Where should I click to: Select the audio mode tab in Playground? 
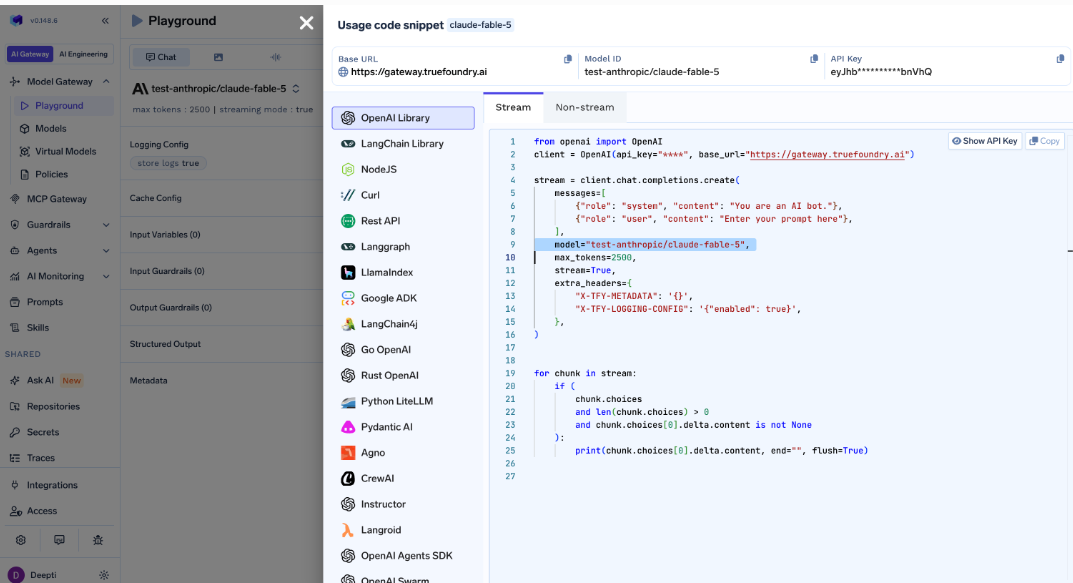click(x=276, y=57)
